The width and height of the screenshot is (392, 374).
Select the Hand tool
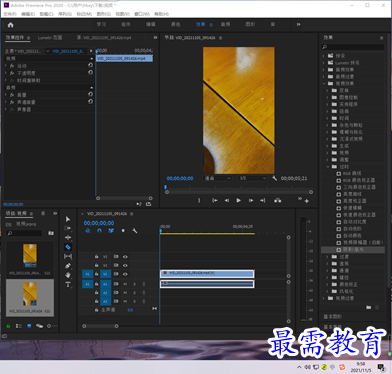click(68, 275)
